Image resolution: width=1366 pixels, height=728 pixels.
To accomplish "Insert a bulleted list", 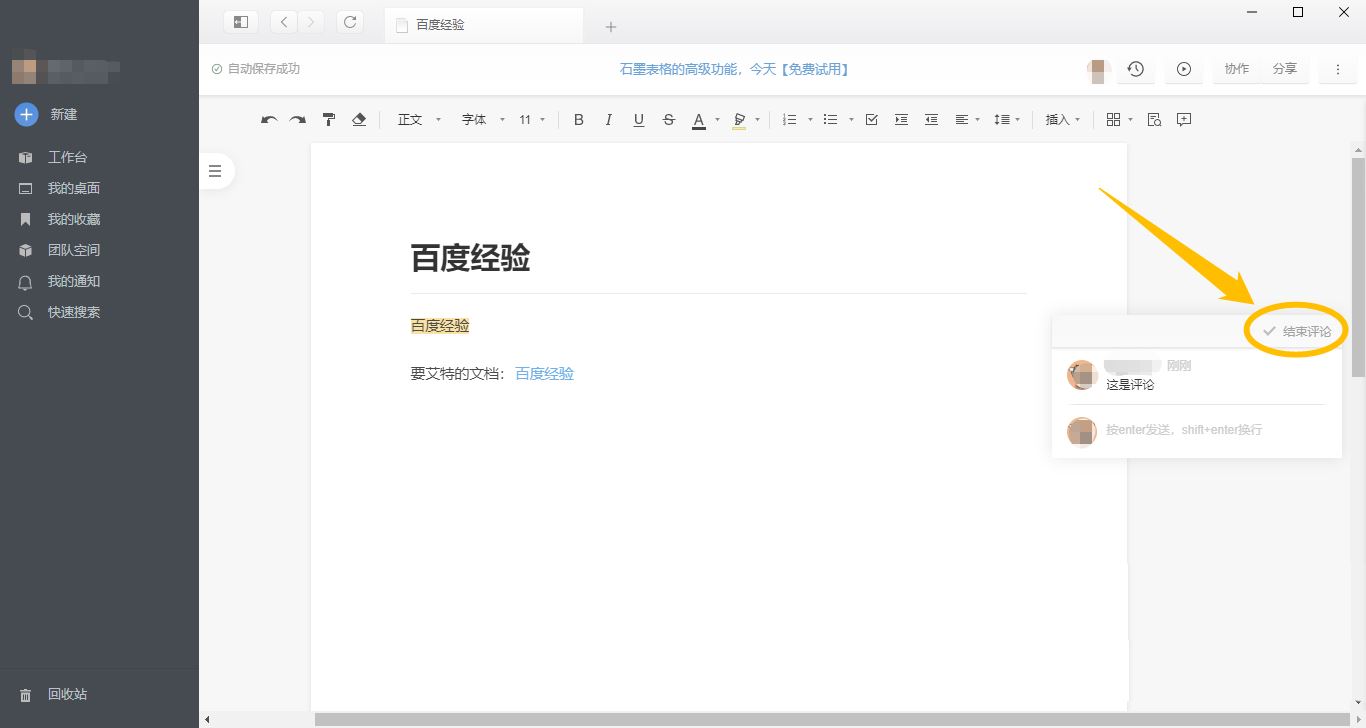I will (830, 120).
